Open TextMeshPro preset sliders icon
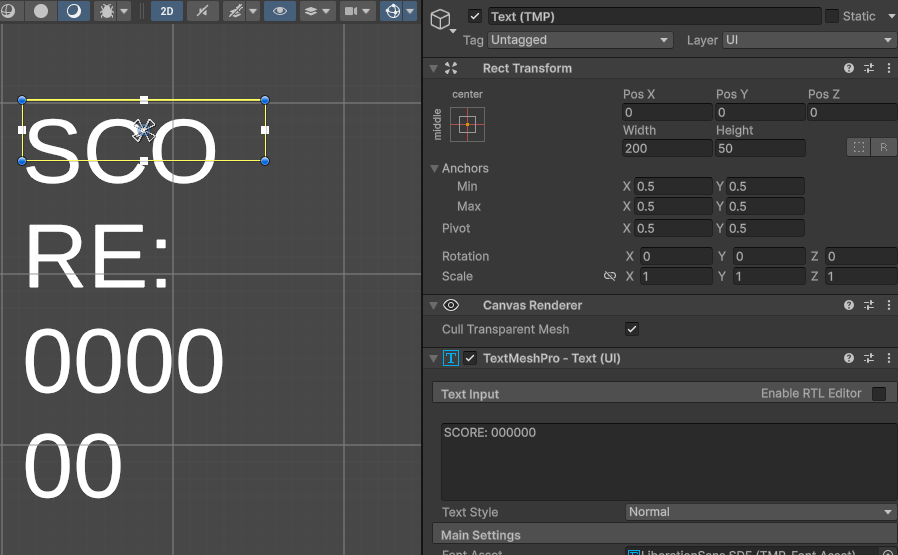Viewport: 898px width, 555px height. click(x=869, y=359)
